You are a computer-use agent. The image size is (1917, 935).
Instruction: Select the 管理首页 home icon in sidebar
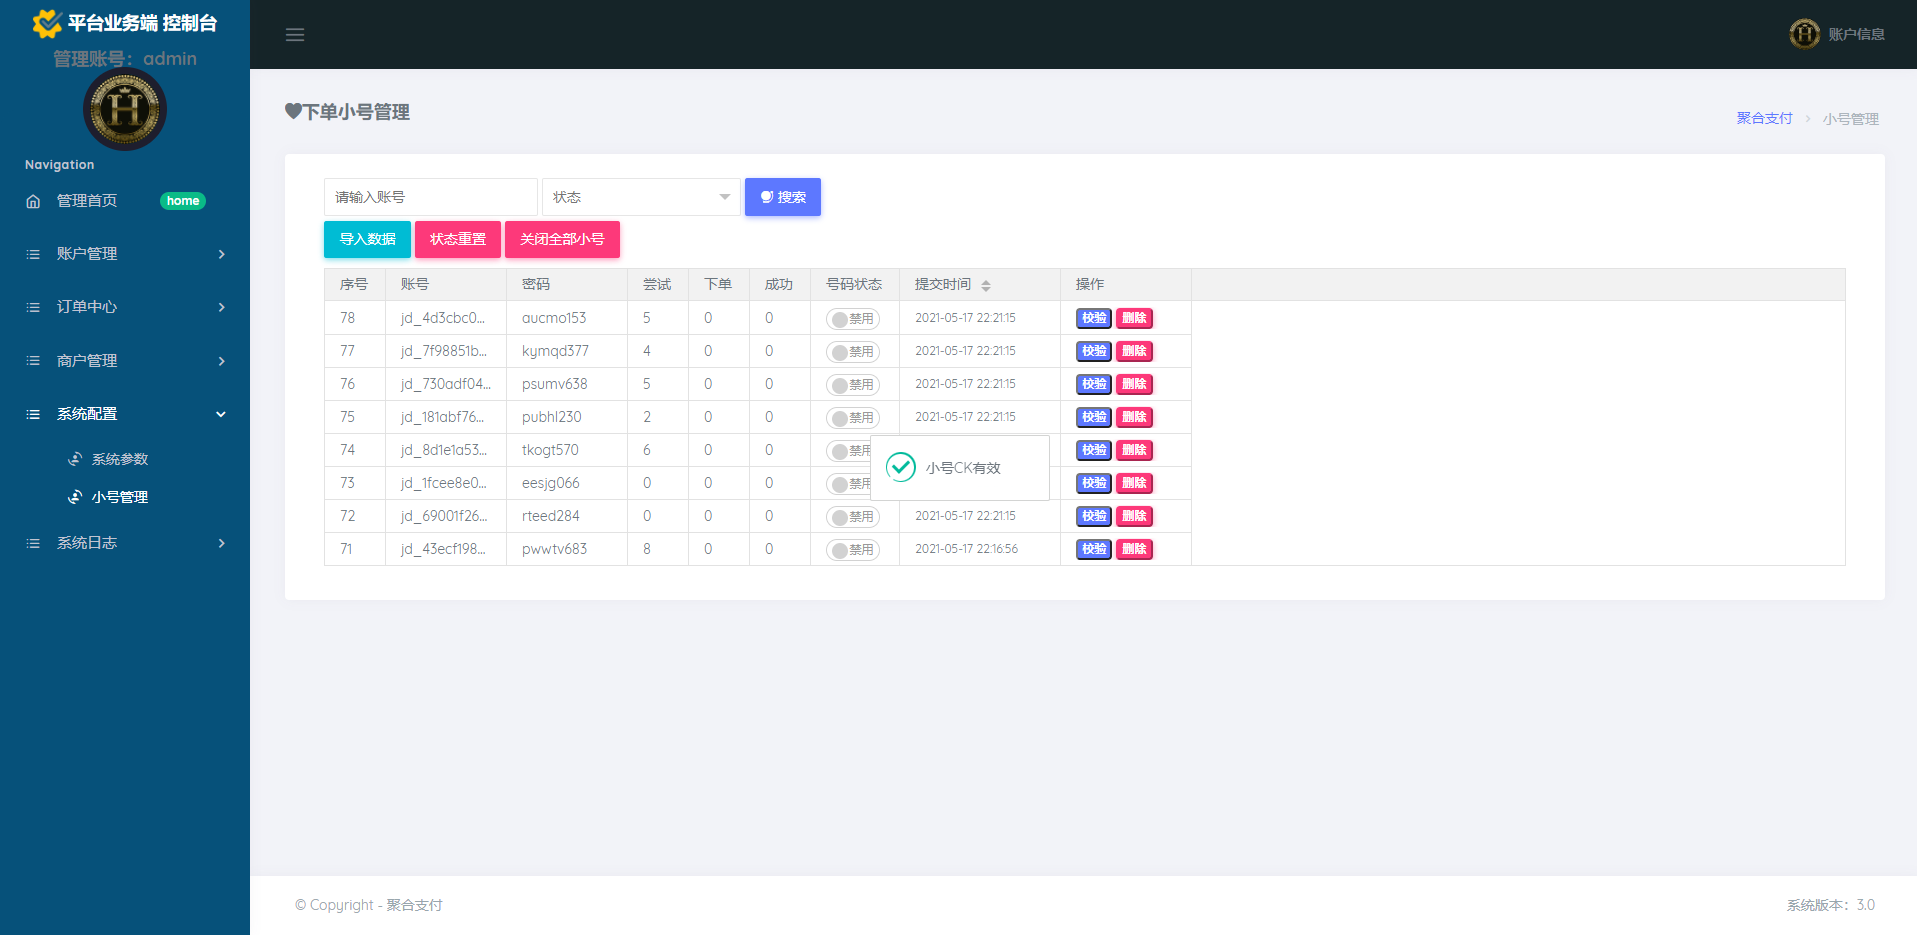point(32,200)
